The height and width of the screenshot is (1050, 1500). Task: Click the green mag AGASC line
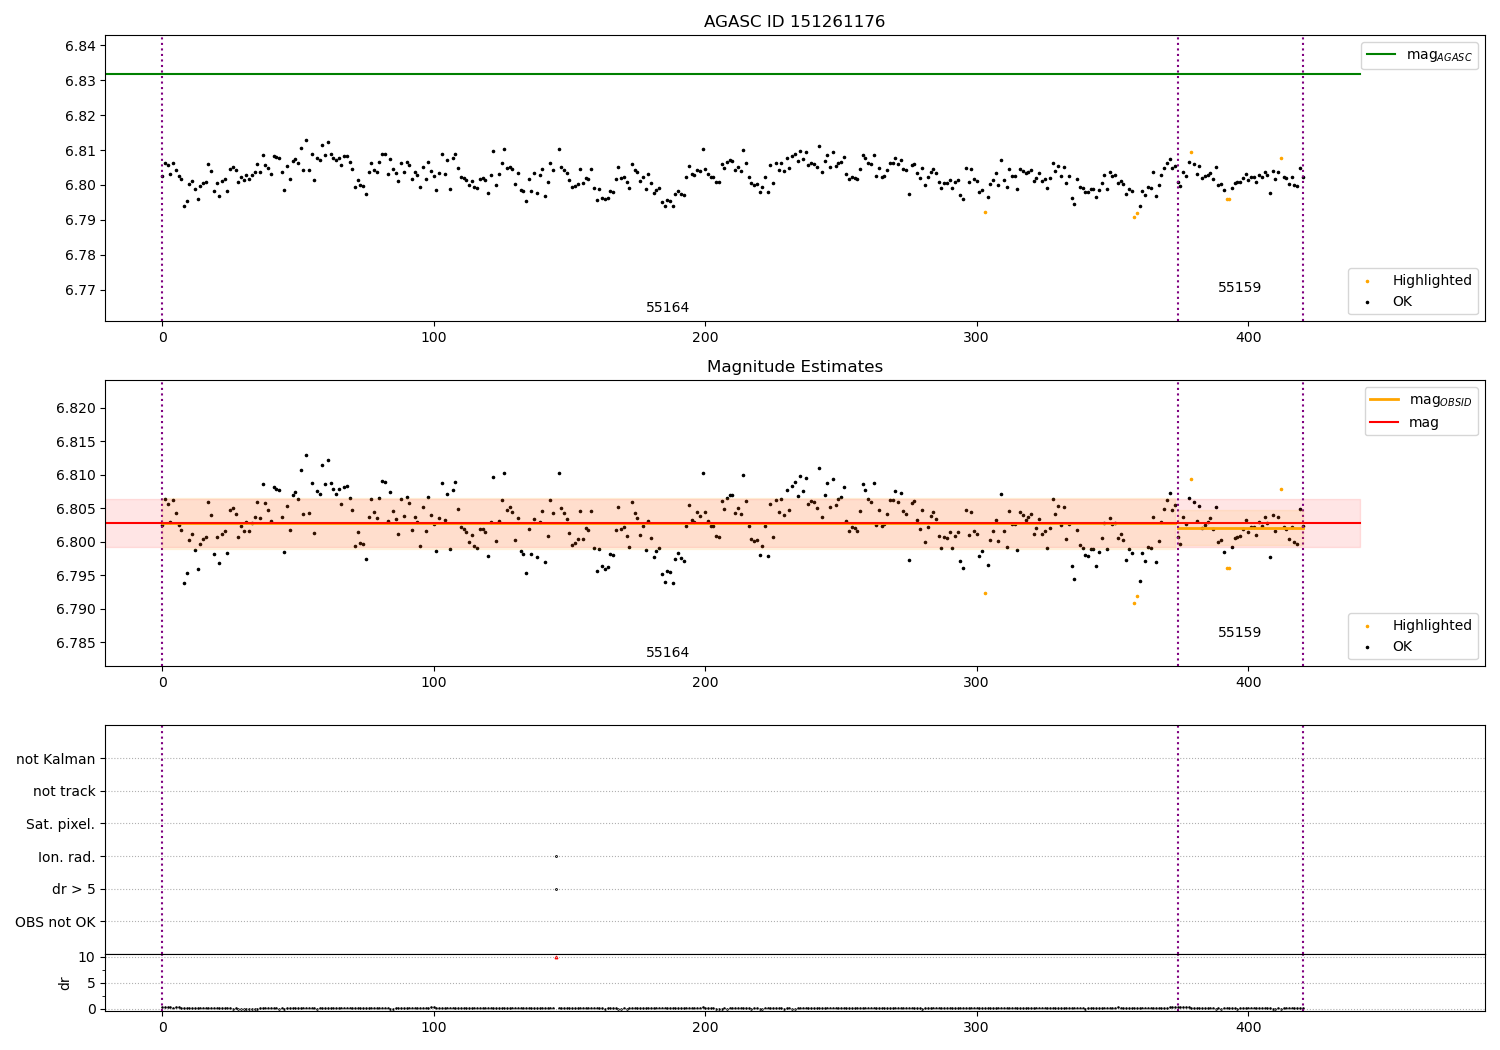click(733, 74)
